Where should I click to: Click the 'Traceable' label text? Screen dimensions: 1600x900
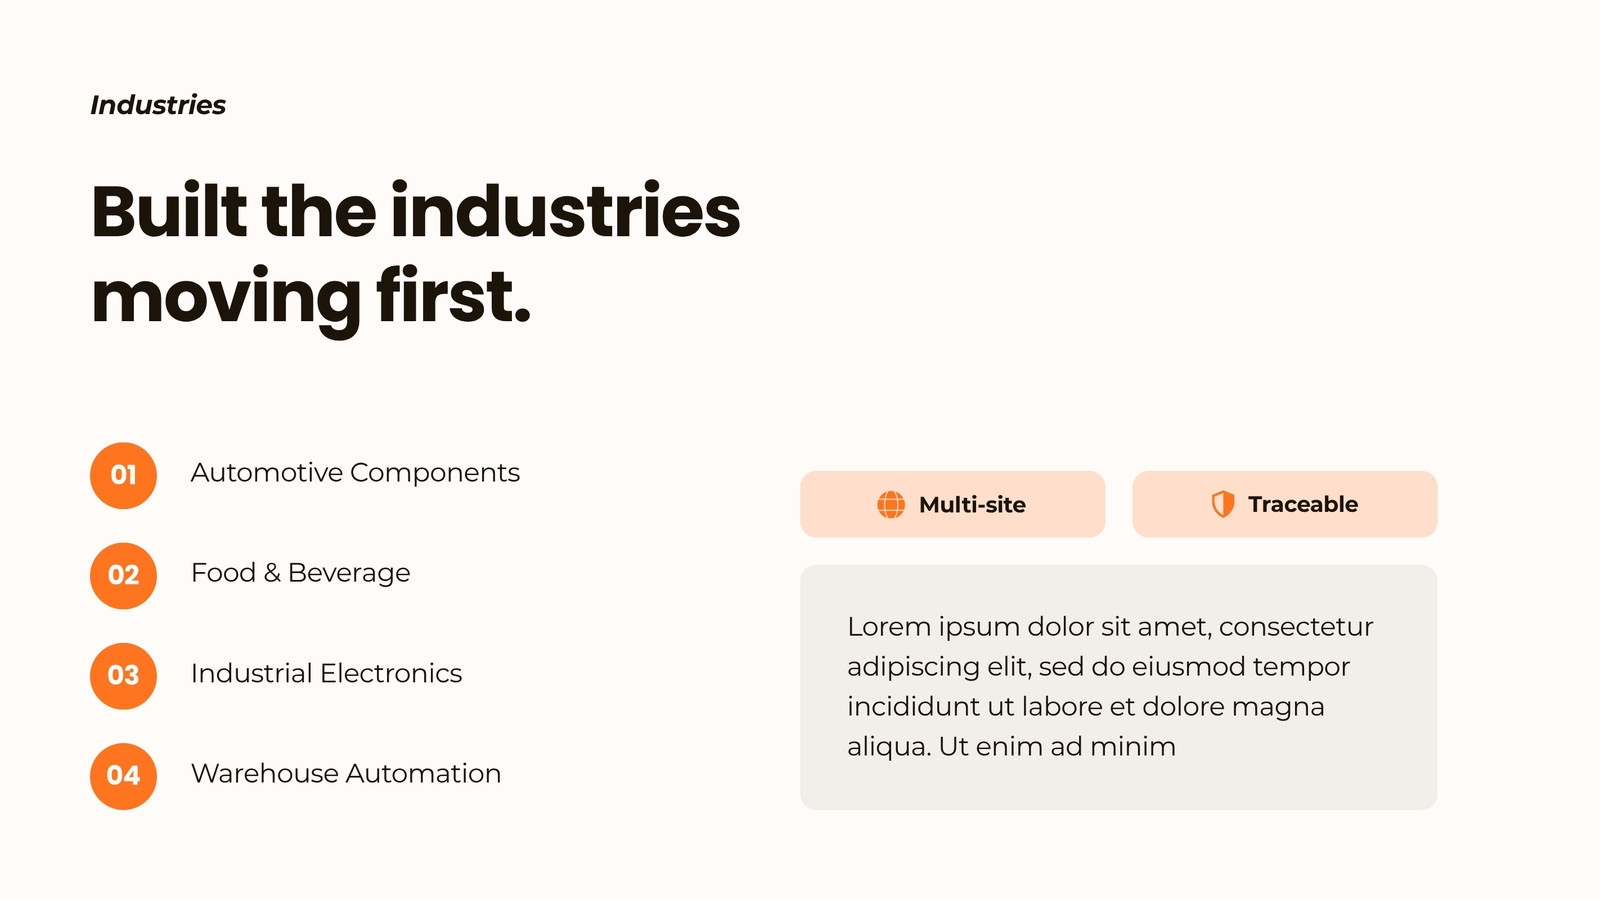[x=1303, y=505]
